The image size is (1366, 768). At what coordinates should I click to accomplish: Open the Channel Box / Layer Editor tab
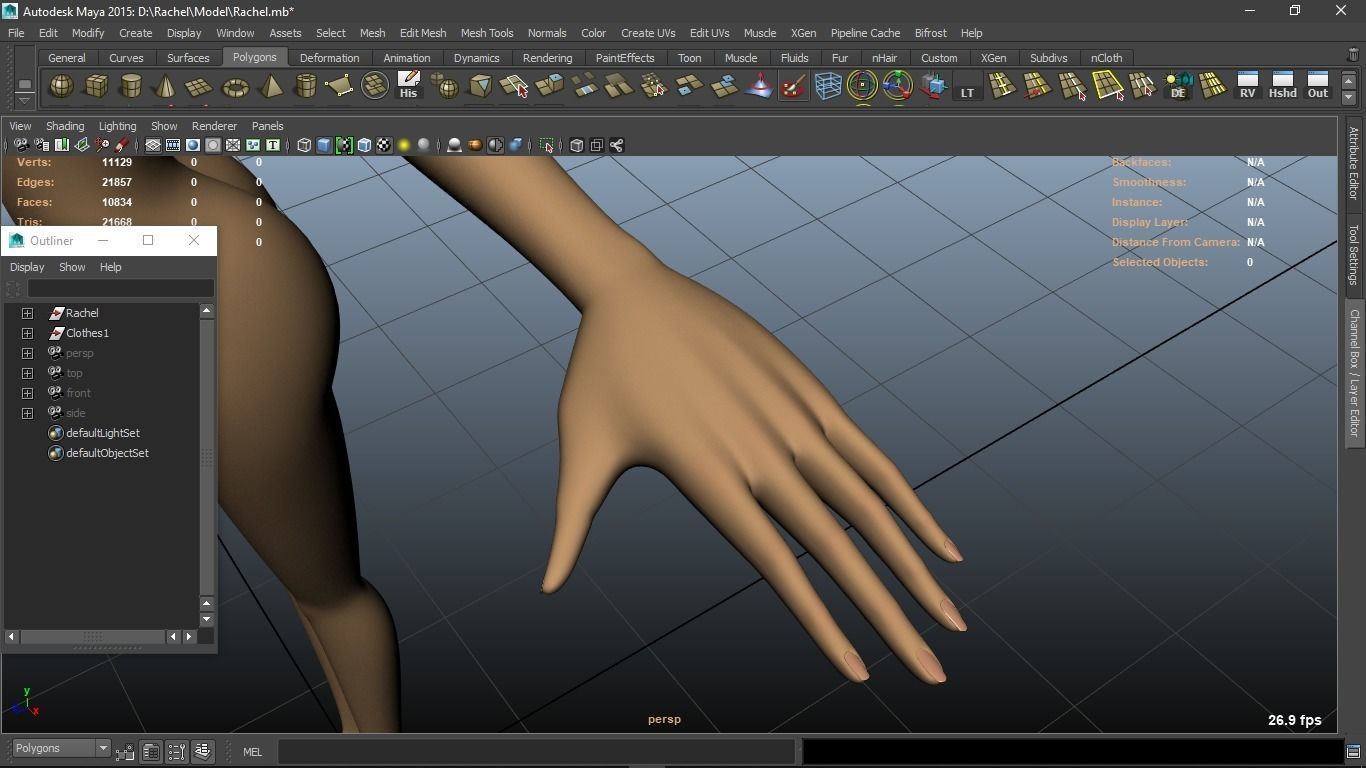pyautogui.click(x=1353, y=373)
